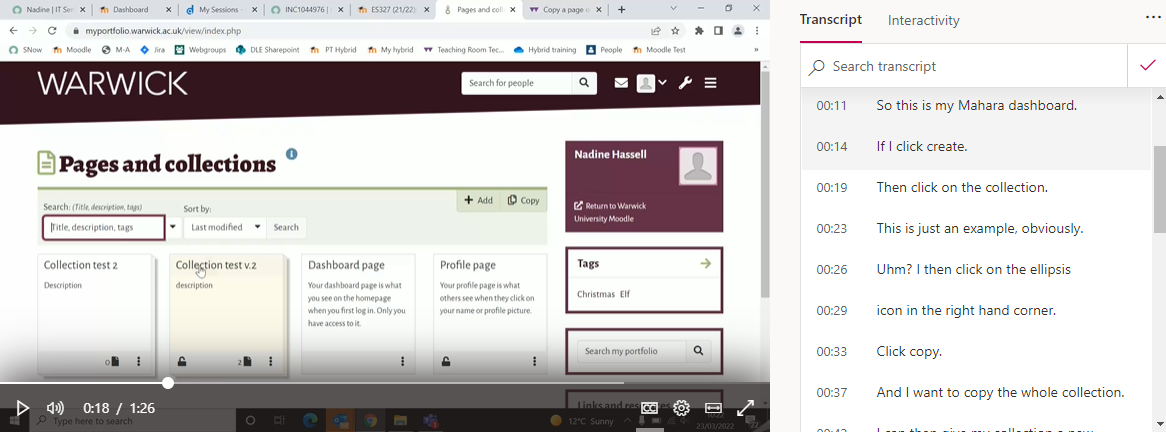Play the video
Viewport: 1166px width, 432px height.
[22, 408]
